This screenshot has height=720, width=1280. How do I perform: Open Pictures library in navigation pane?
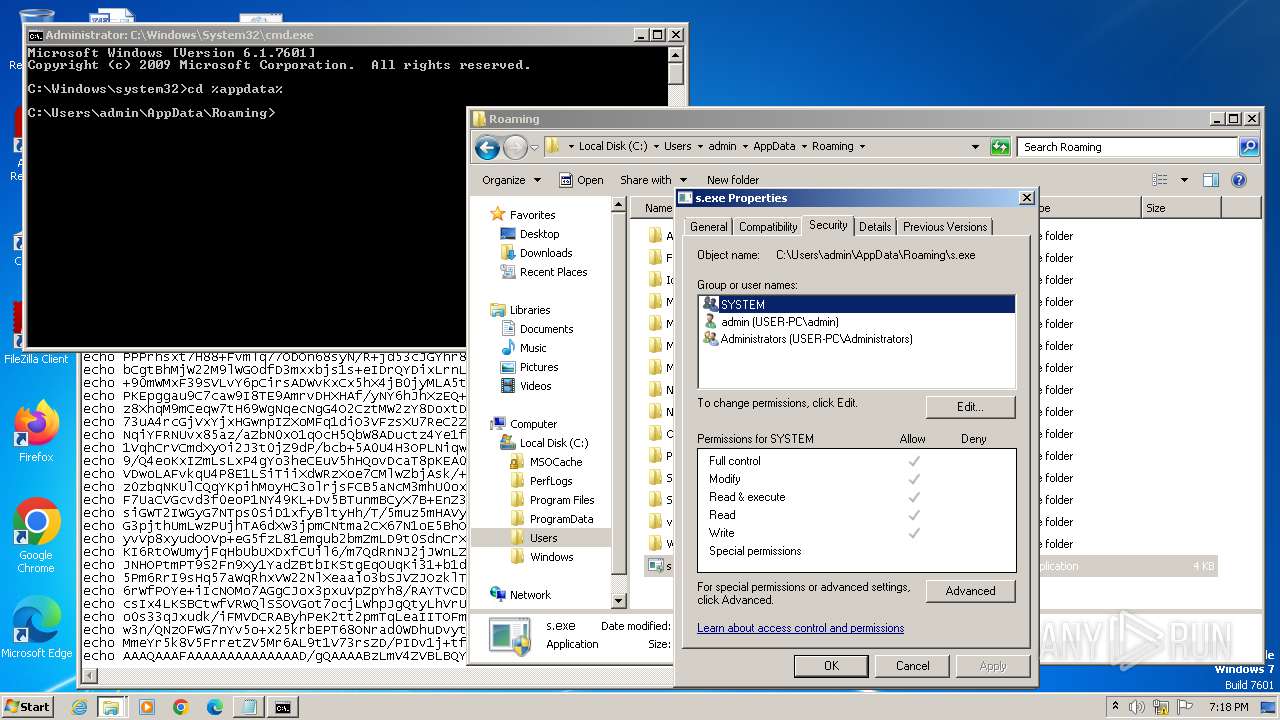pyautogui.click(x=539, y=367)
